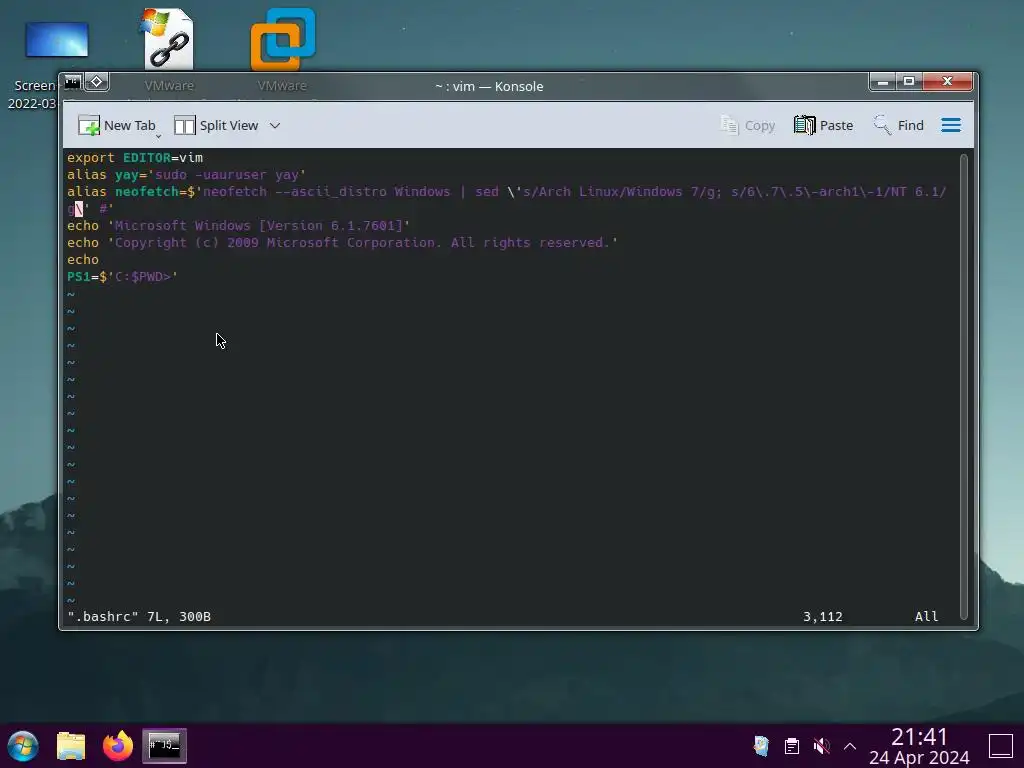Click the Split View toolbar button
This screenshot has width=1024, height=768.
216,125
